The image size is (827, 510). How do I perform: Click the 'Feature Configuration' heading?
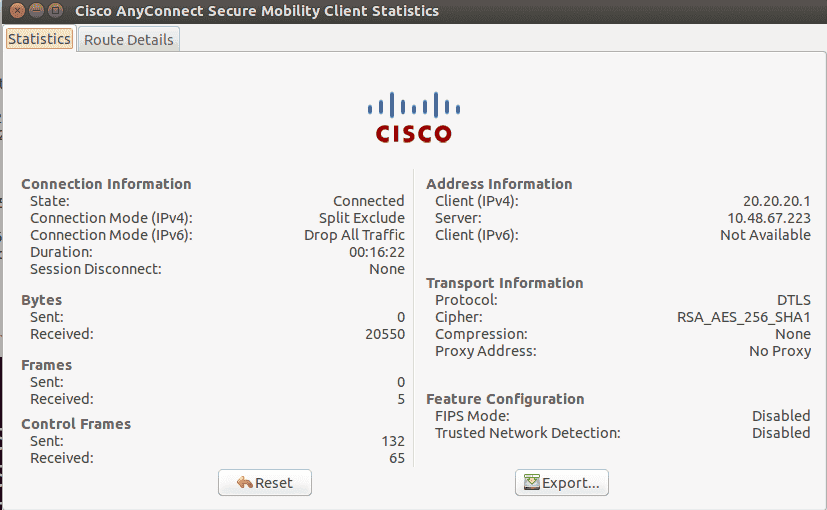coord(505,399)
